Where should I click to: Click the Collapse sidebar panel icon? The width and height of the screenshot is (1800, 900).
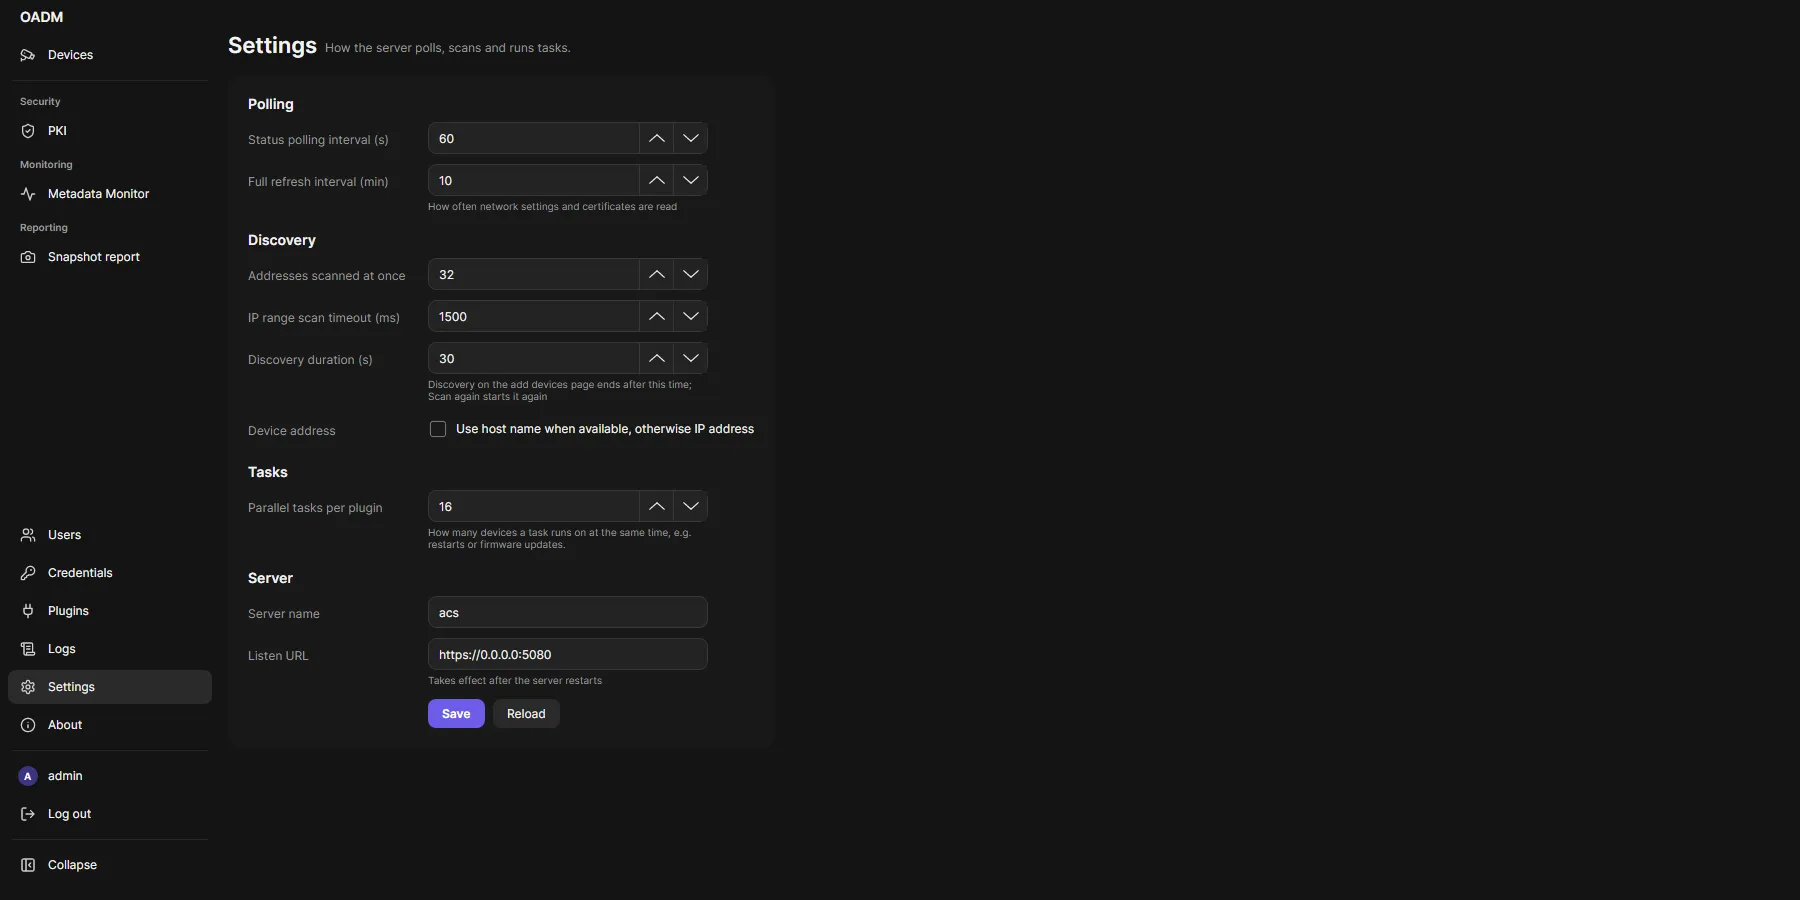pos(28,865)
